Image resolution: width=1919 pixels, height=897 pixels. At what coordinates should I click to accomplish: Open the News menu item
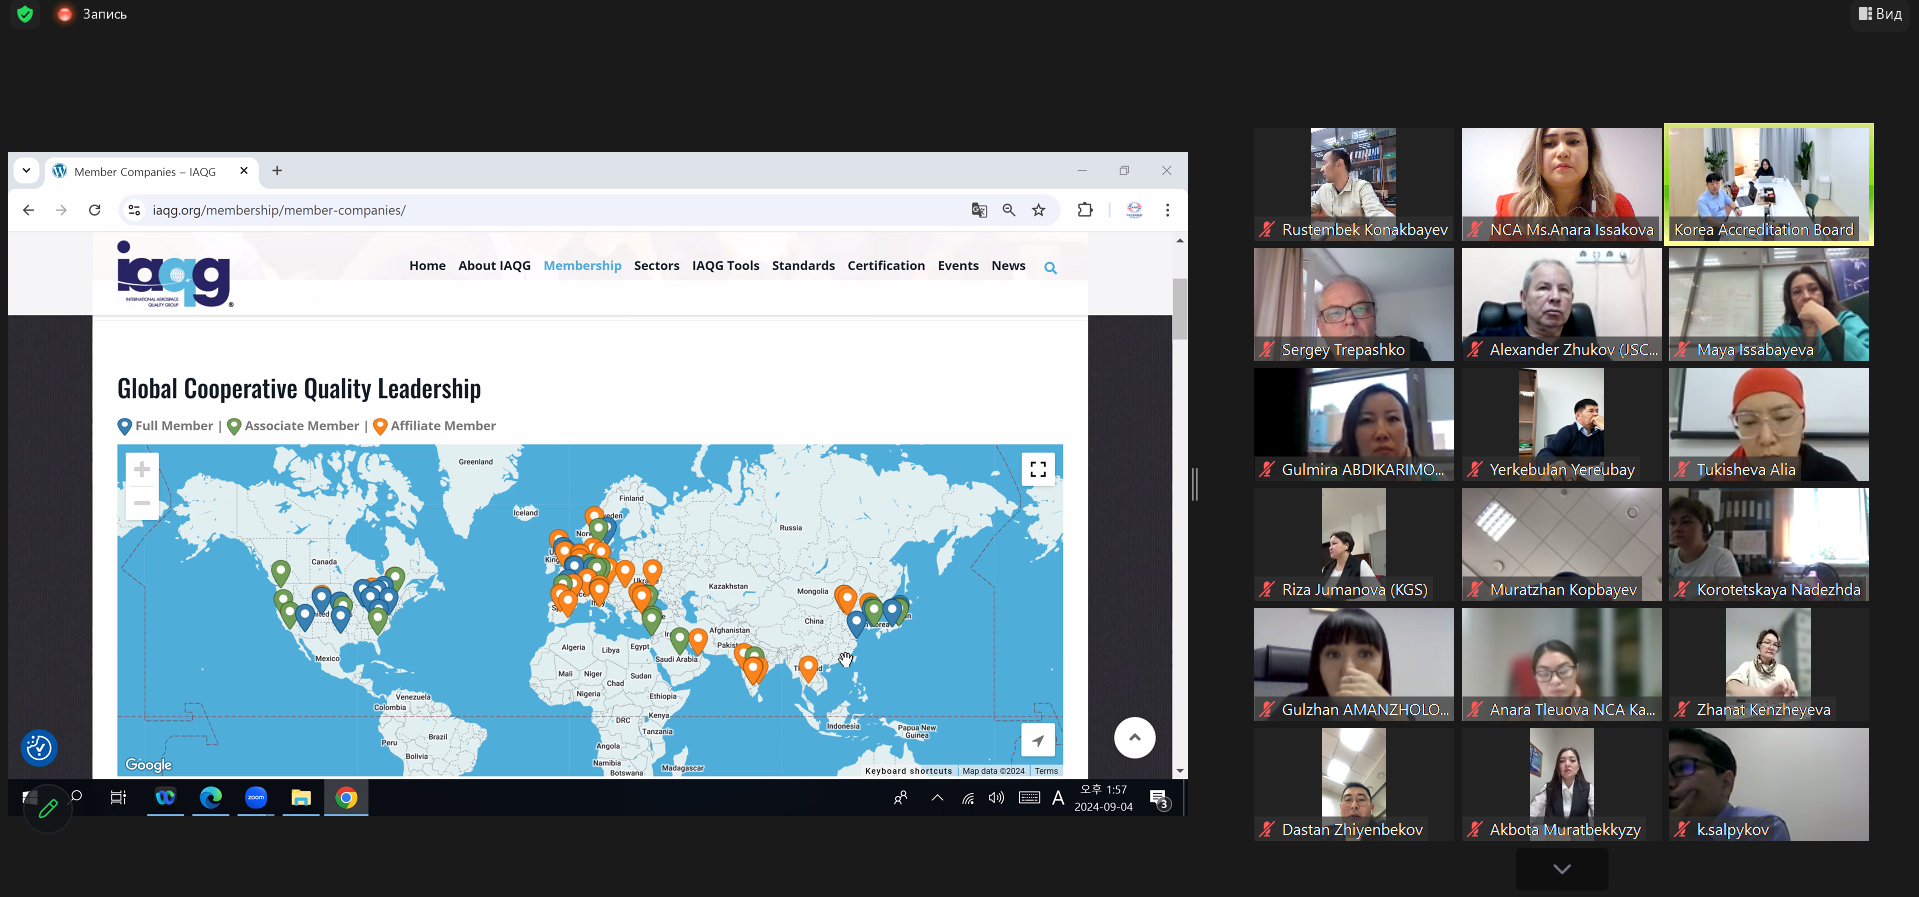[x=1008, y=266]
